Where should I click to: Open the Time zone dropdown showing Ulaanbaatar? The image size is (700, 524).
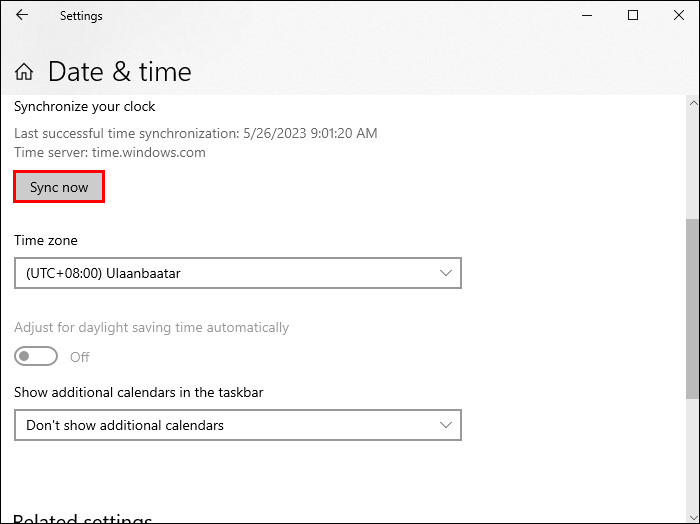(238, 273)
